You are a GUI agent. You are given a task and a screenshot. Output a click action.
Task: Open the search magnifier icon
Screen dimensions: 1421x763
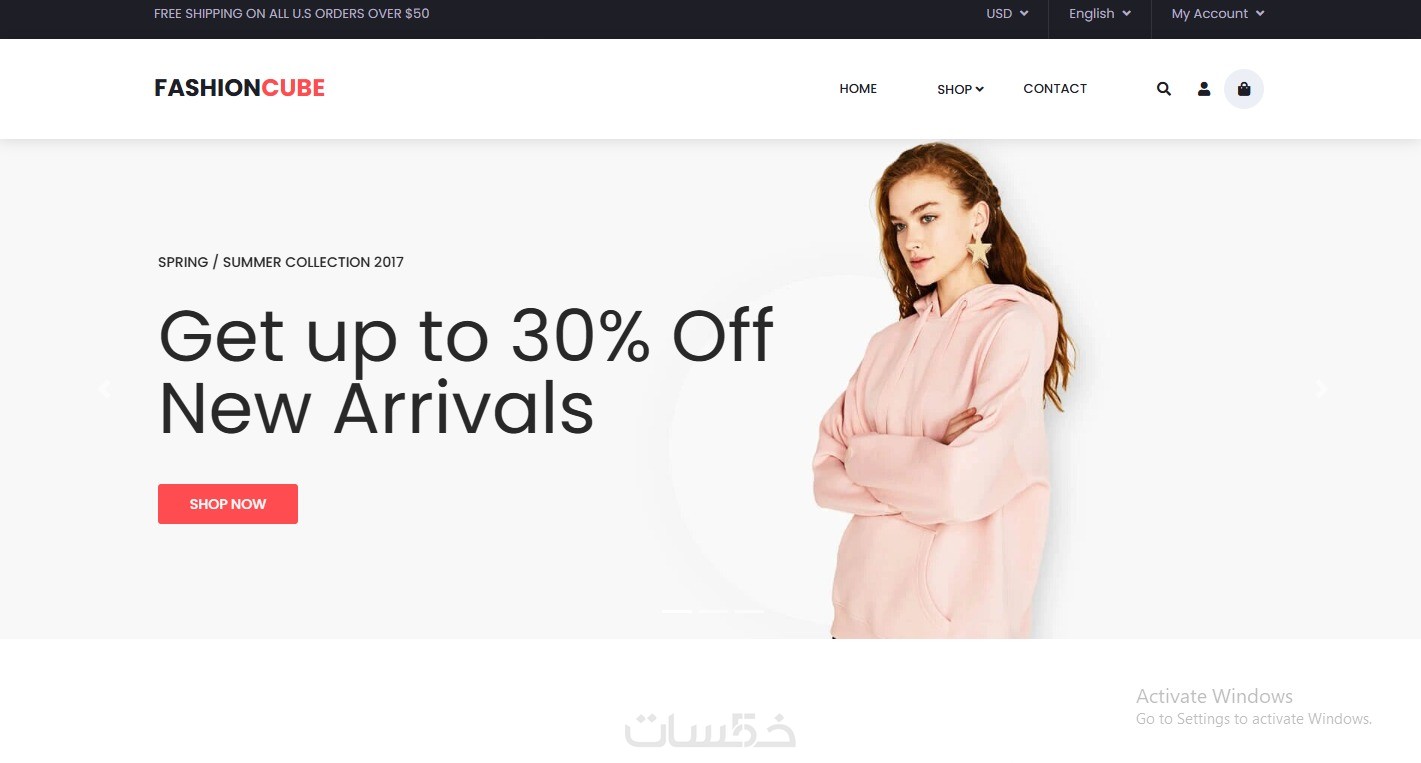coord(1163,89)
